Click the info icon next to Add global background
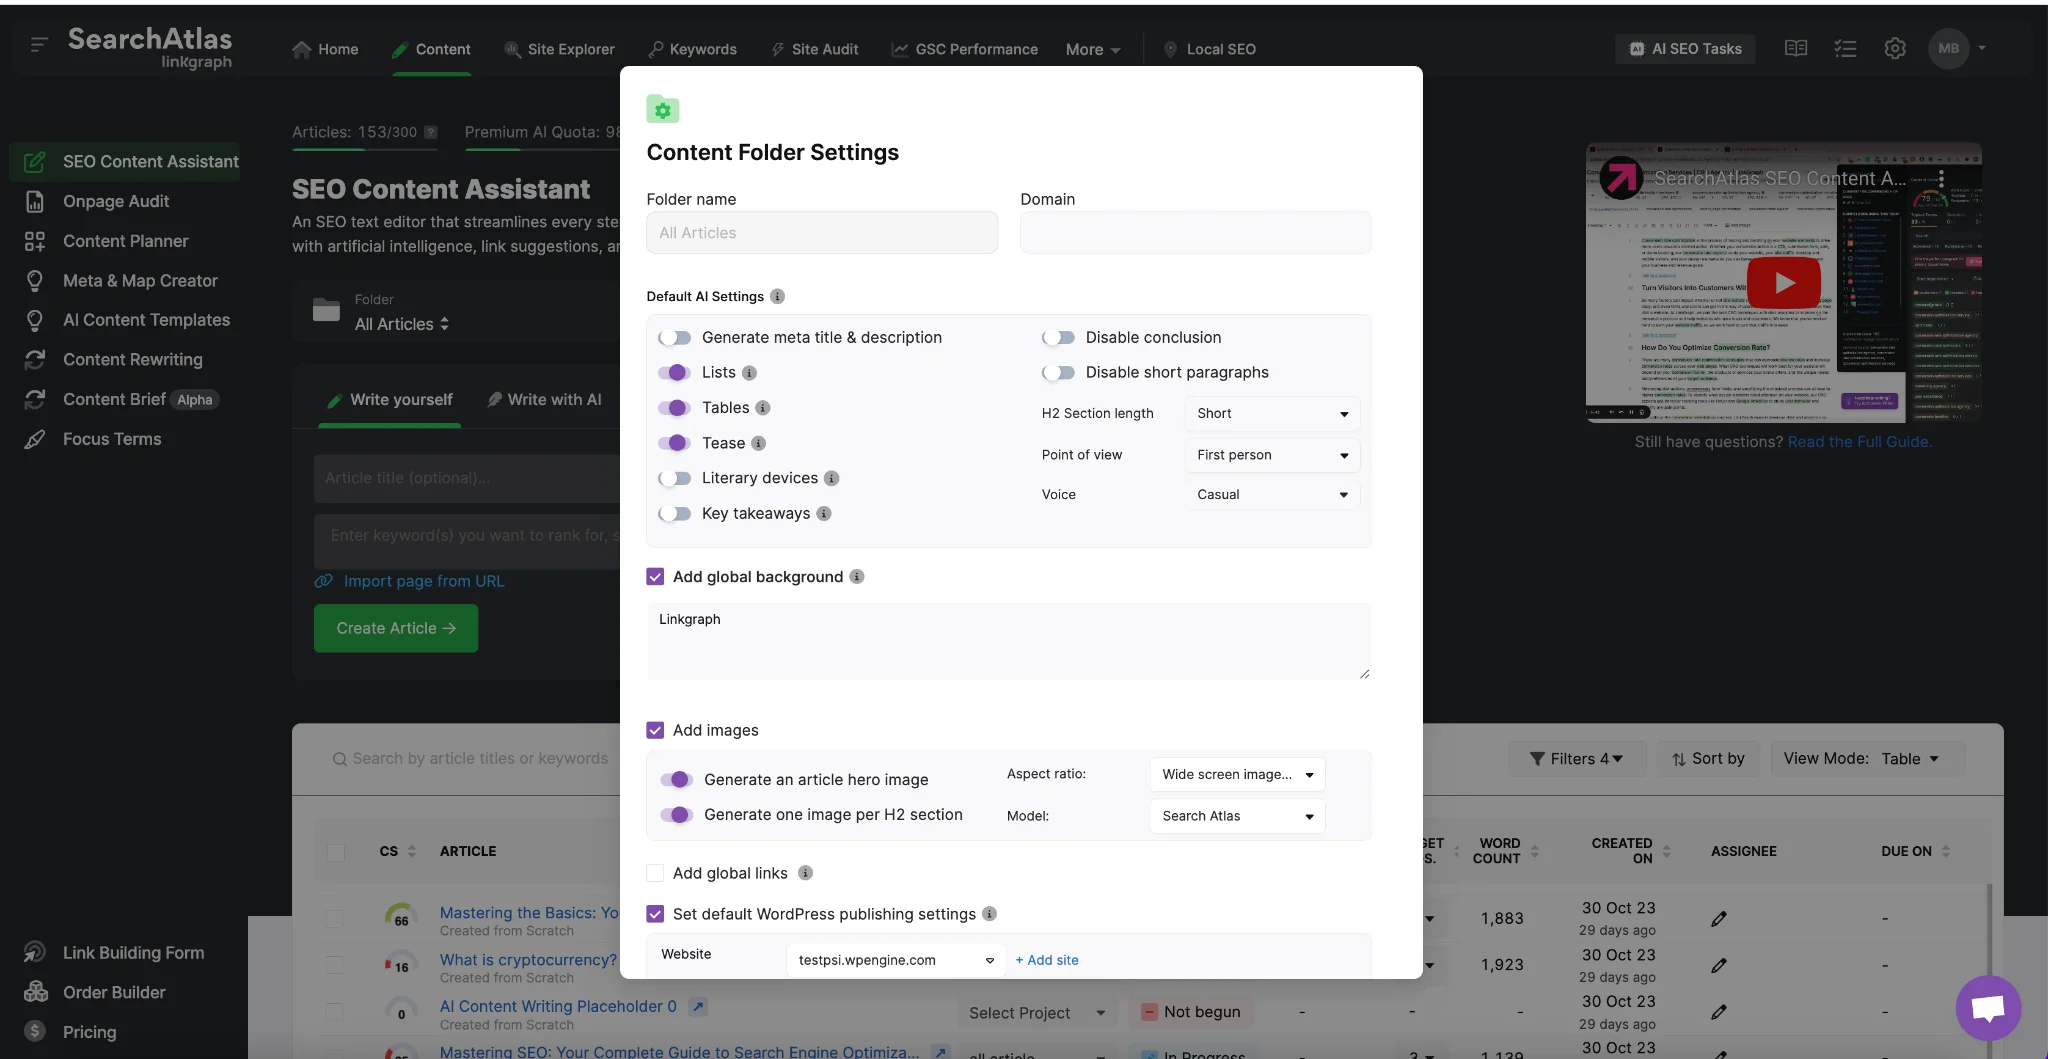This screenshot has width=2048, height=1059. tap(856, 576)
